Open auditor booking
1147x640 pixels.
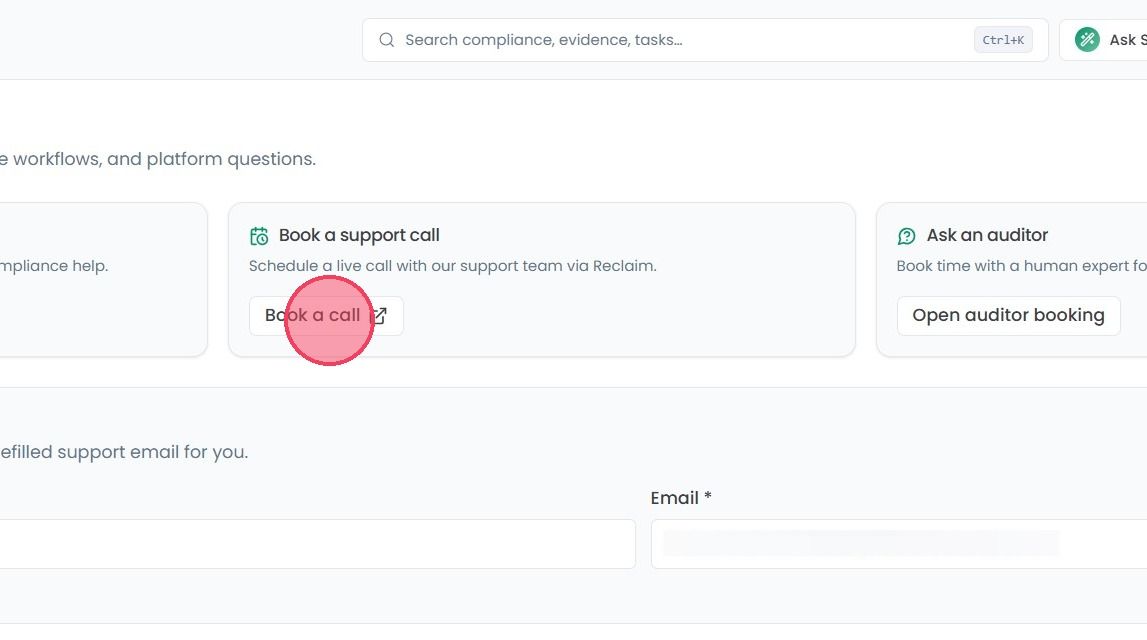(1008, 316)
